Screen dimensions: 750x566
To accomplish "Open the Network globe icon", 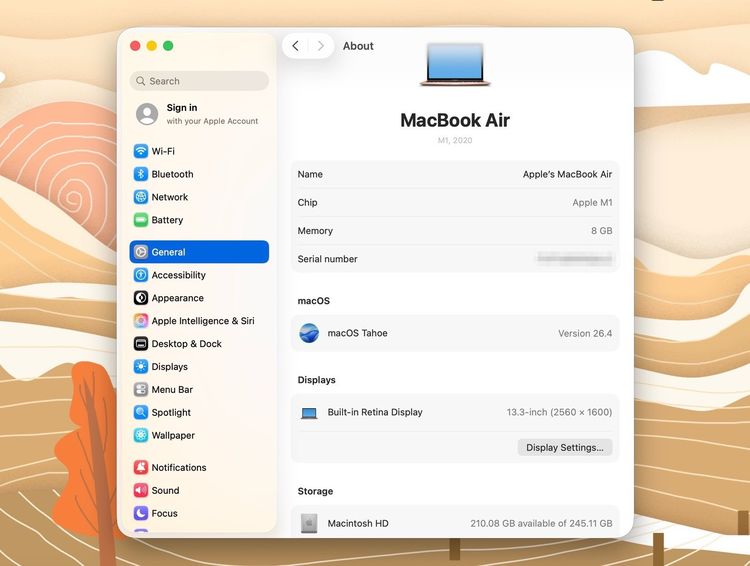I will (x=141, y=197).
